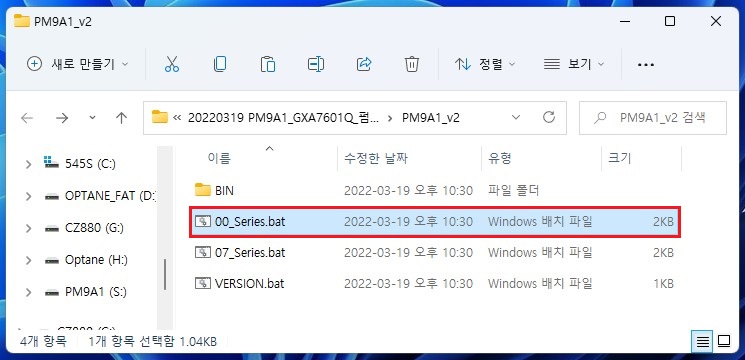Viewport: 745px width, 360px height.
Task: Open the 보기 (View) dropdown
Action: click(x=574, y=64)
